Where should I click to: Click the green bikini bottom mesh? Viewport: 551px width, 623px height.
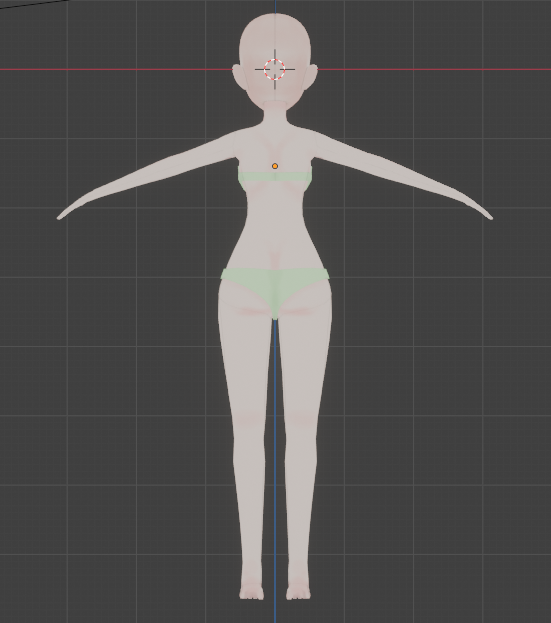[x=275, y=286]
